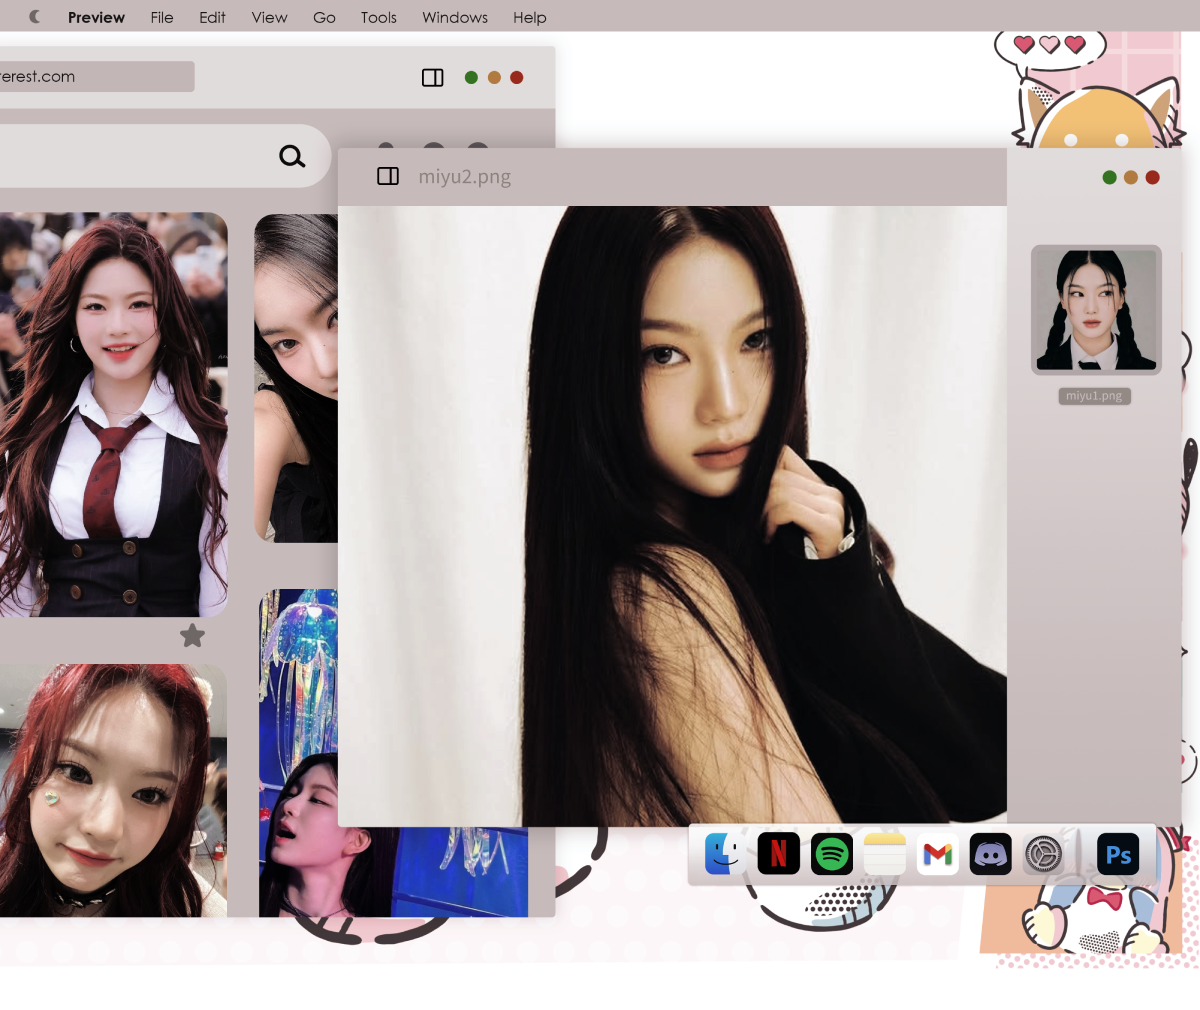Click the crescent moon menu bar icon
Viewport: 1200px width, 1010px height.
[x=35, y=17]
